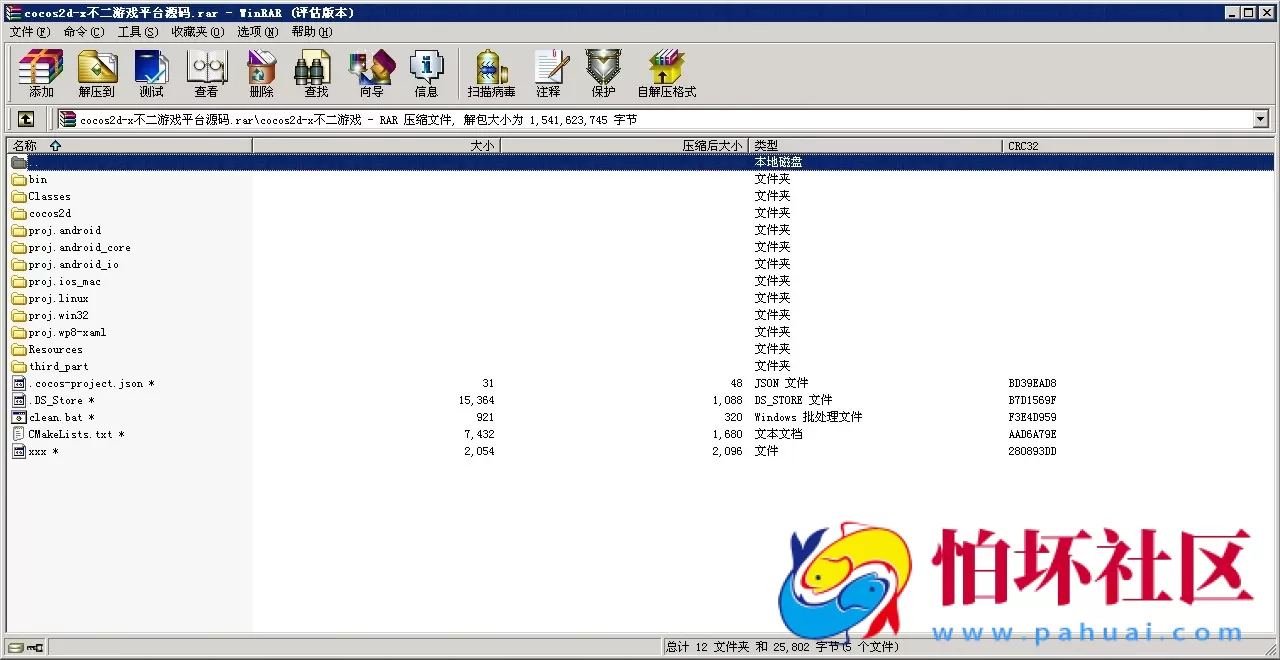Click the up-one-level folder arrow button
Image resolution: width=1280 pixels, height=660 pixels.
tap(25, 119)
